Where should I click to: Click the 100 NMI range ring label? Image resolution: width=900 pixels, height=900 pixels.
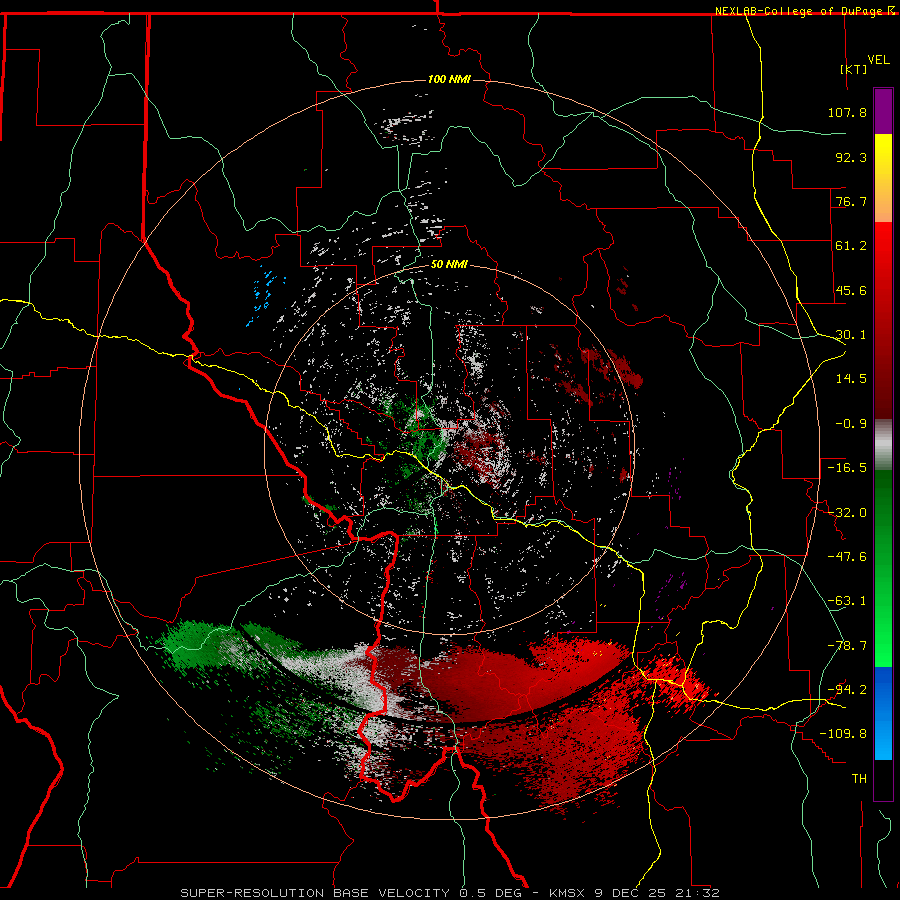click(x=449, y=79)
